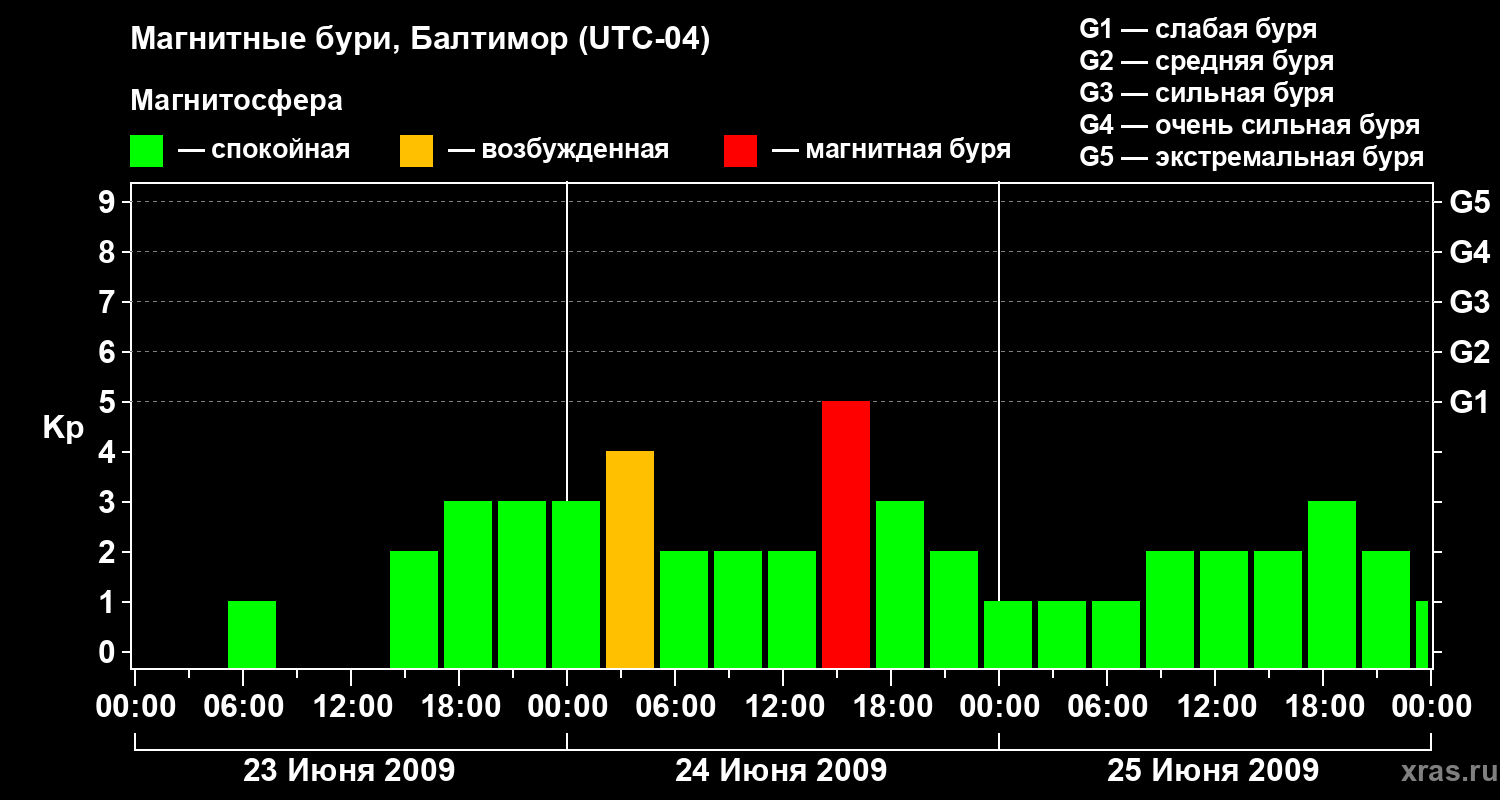Select the orange Kp 4 bar
The image size is (1500, 800).
tap(630, 559)
